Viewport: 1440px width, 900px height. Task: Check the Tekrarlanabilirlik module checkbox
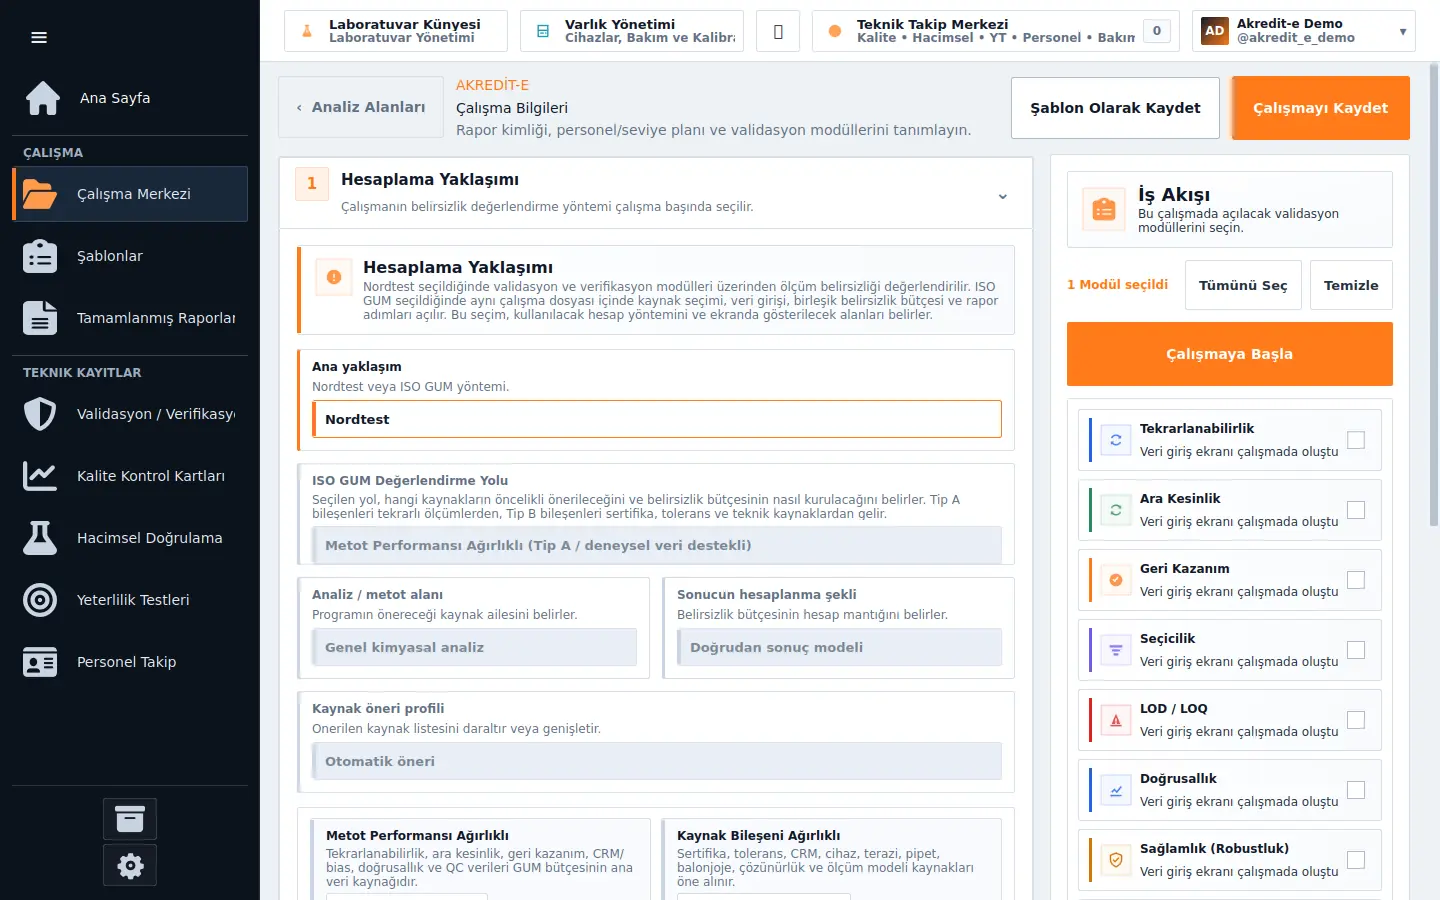tap(1356, 440)
